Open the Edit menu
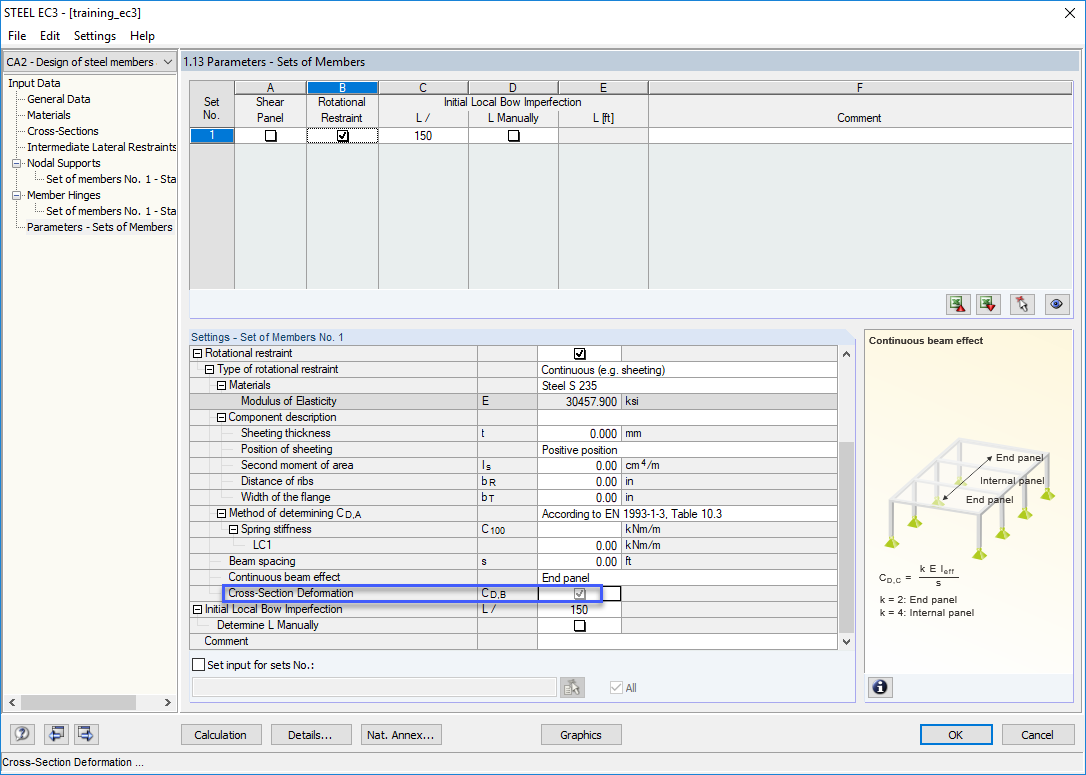1086x775 pixels. (x=50, y=36)
